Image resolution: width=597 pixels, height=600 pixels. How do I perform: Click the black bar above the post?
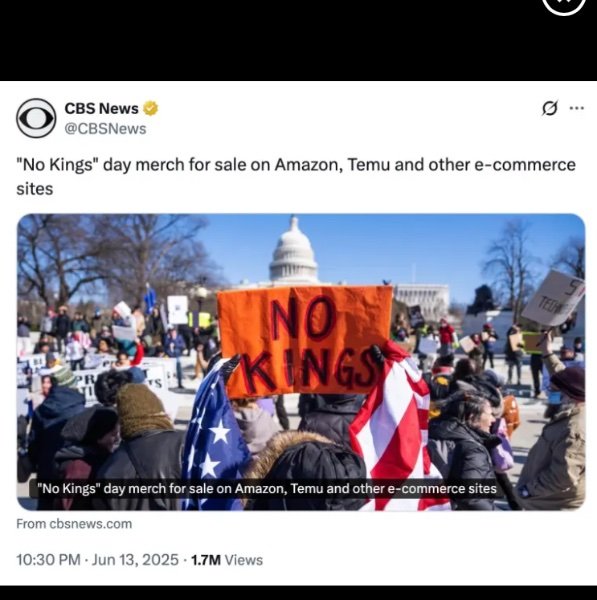pos(298,40)
